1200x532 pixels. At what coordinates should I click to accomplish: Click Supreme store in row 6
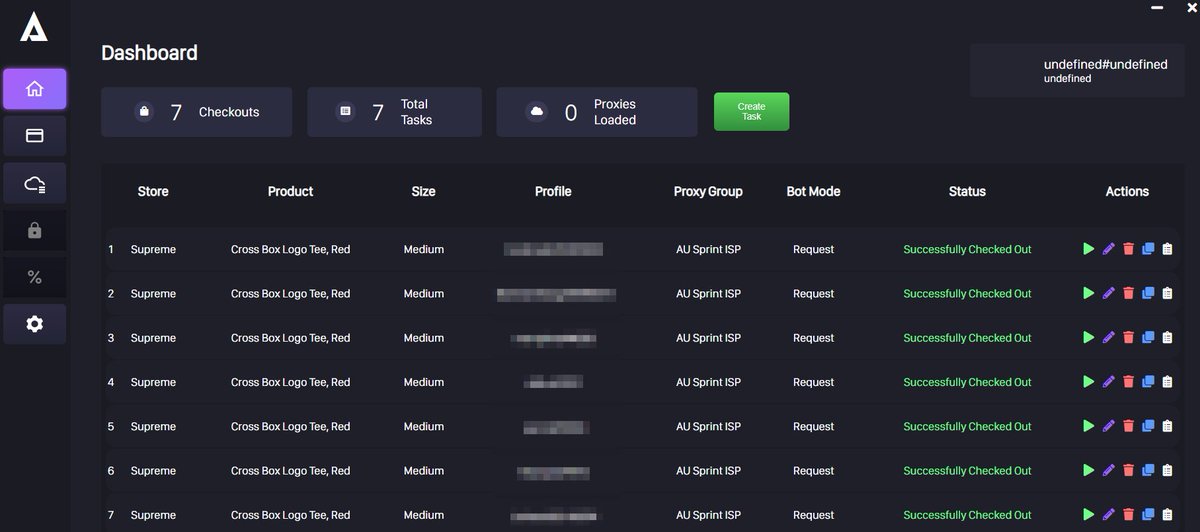[x=153, y=470]
